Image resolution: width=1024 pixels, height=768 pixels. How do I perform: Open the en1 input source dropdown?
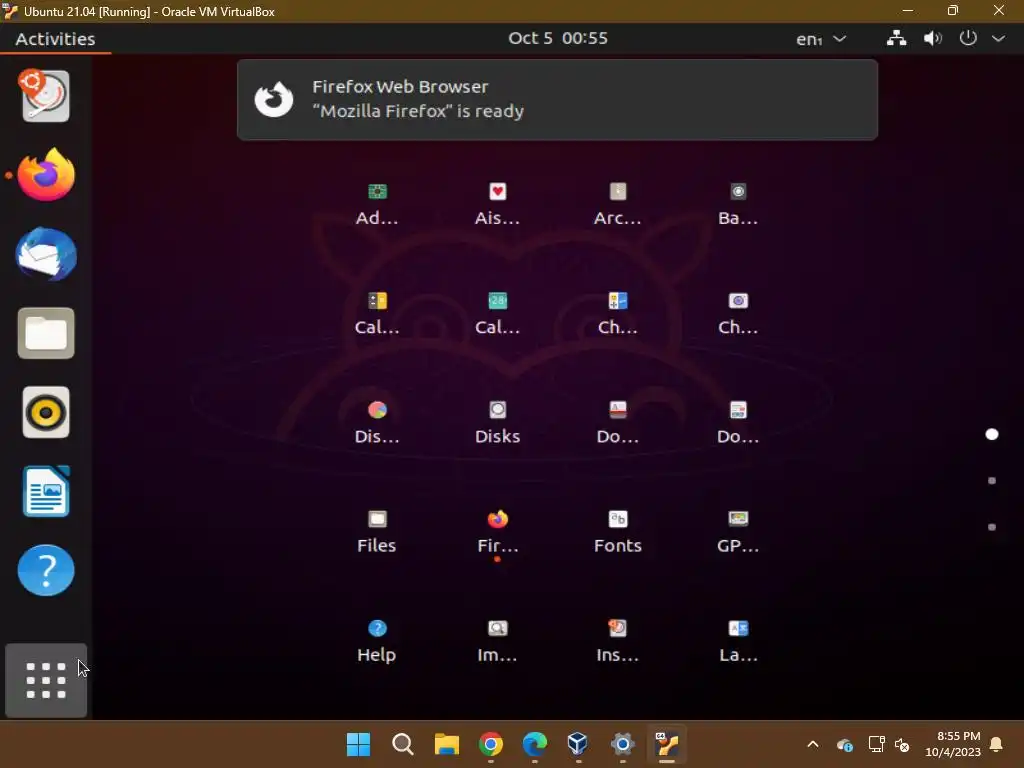click(x=821, y=39)
